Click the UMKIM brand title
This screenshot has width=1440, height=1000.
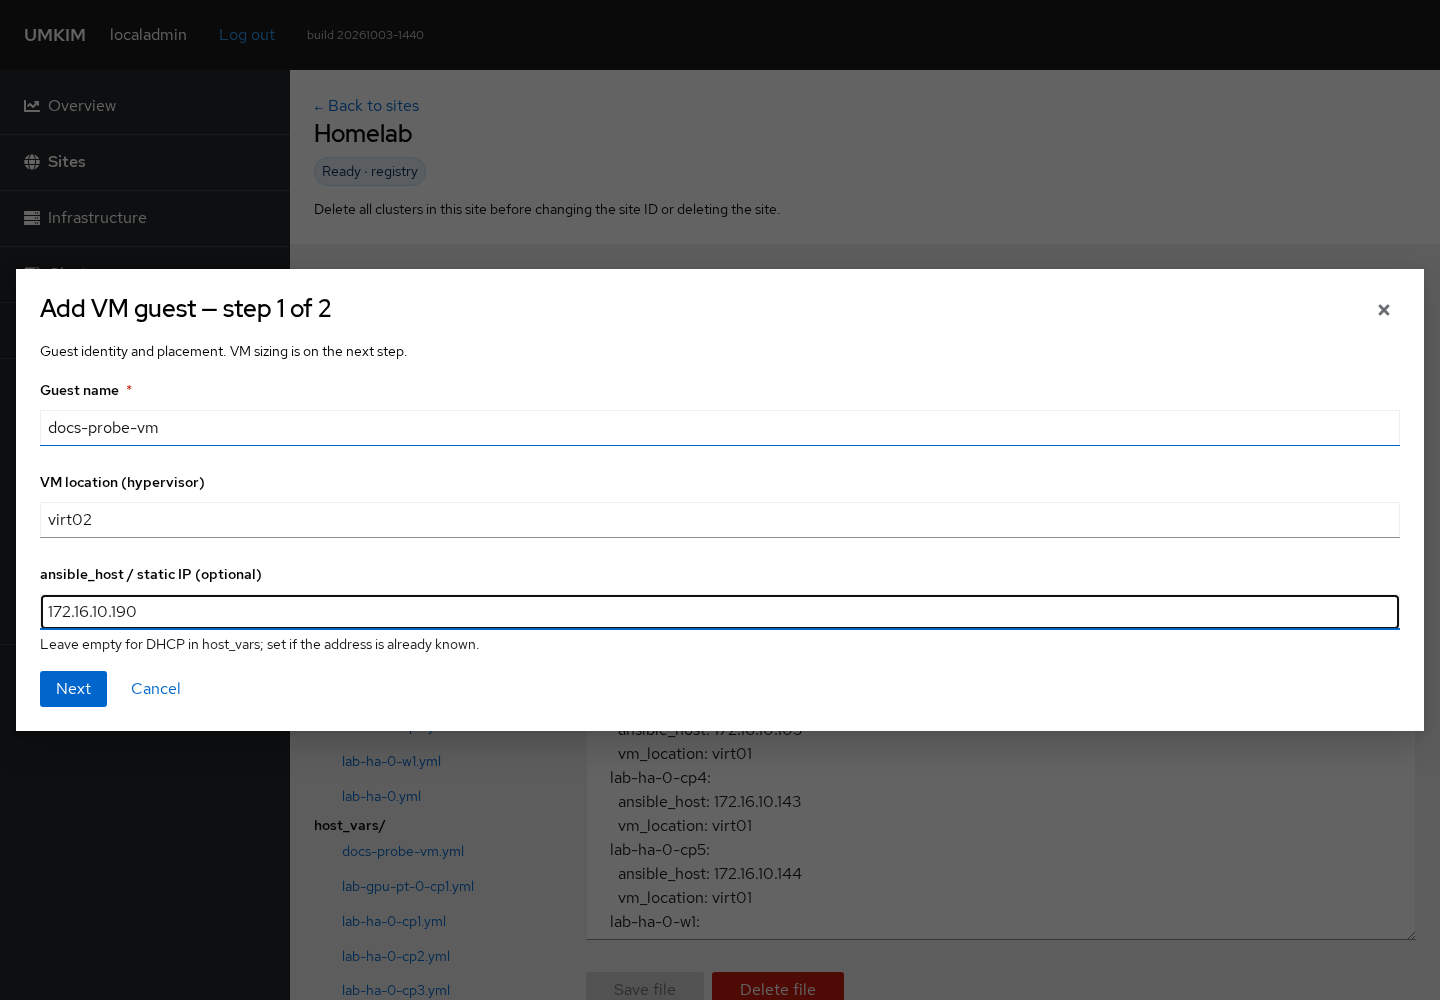tap(55, 35)
